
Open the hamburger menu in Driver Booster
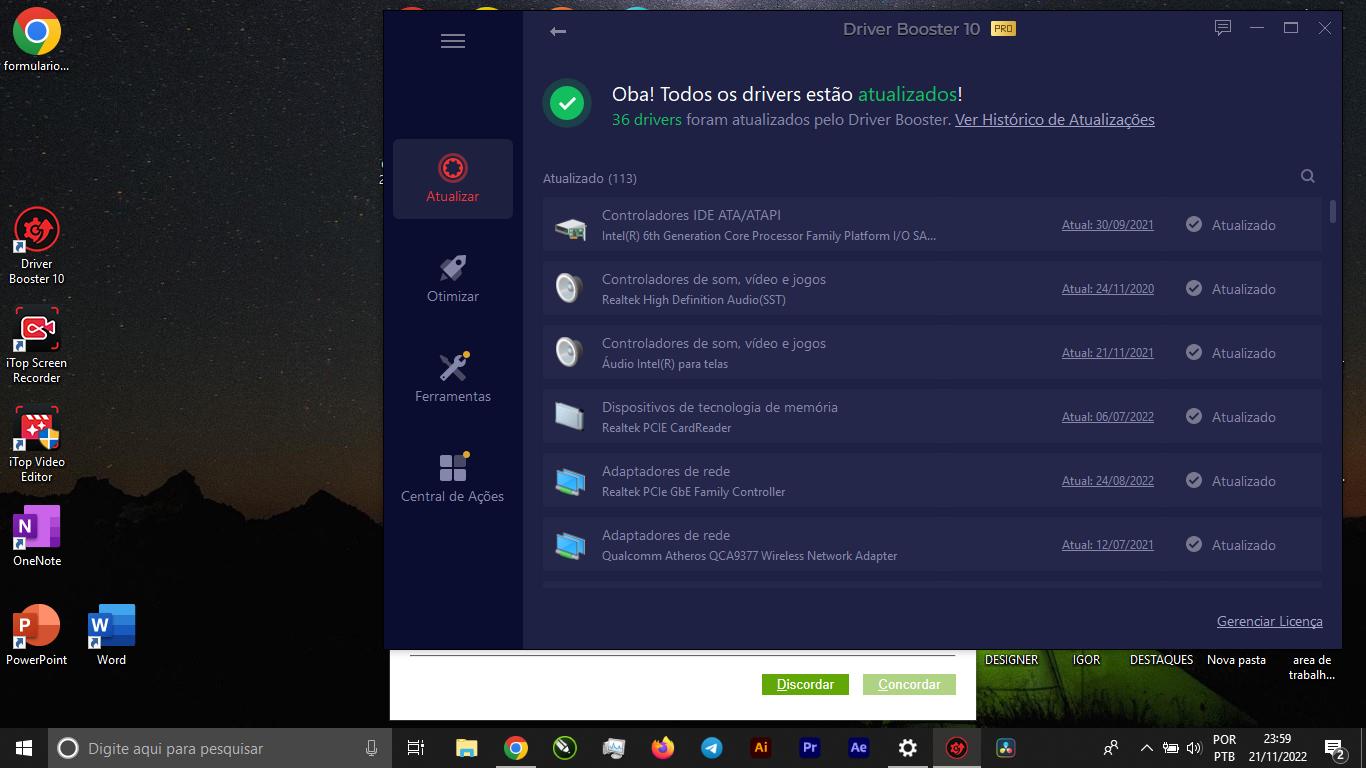coord(453,41)
